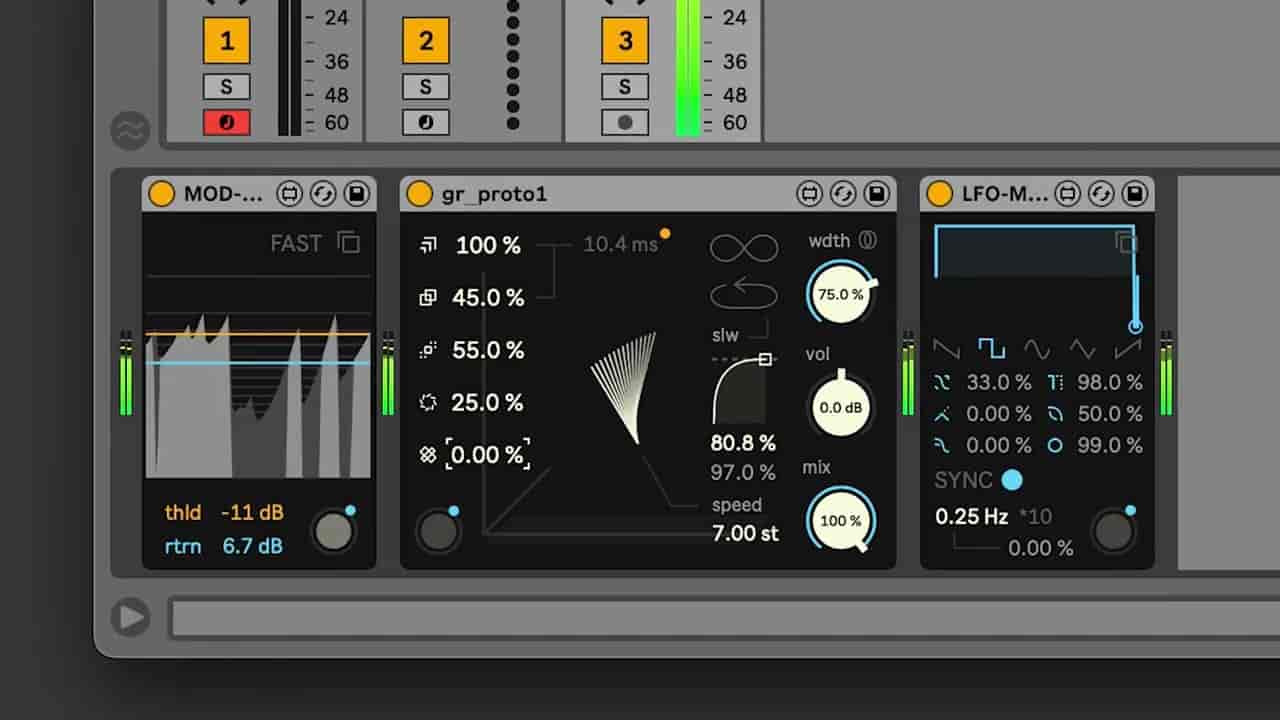This screenshot has height=720, width=1280.
Task: Click the infinity icon in gr_proto1
Action: tap(744, 248)
